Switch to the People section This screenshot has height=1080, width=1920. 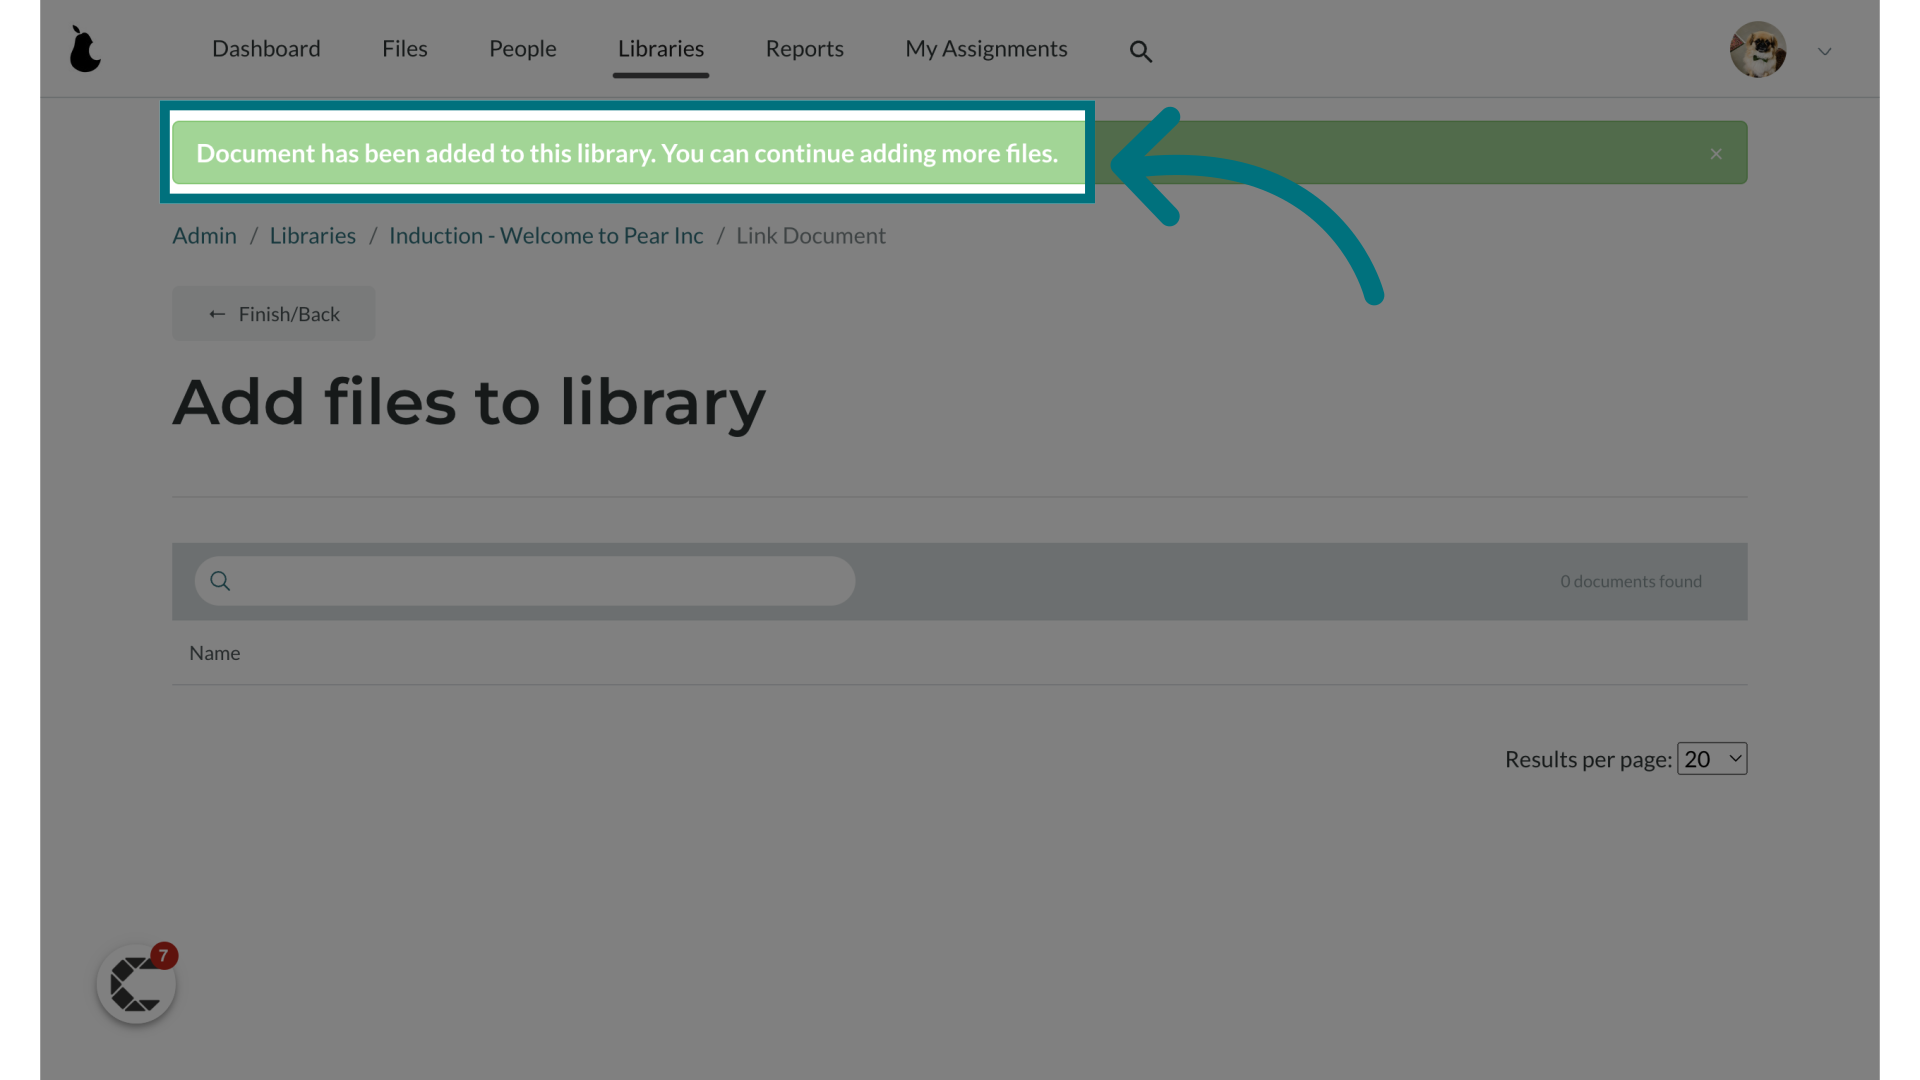pyautogui.click(x=523, y=48)
